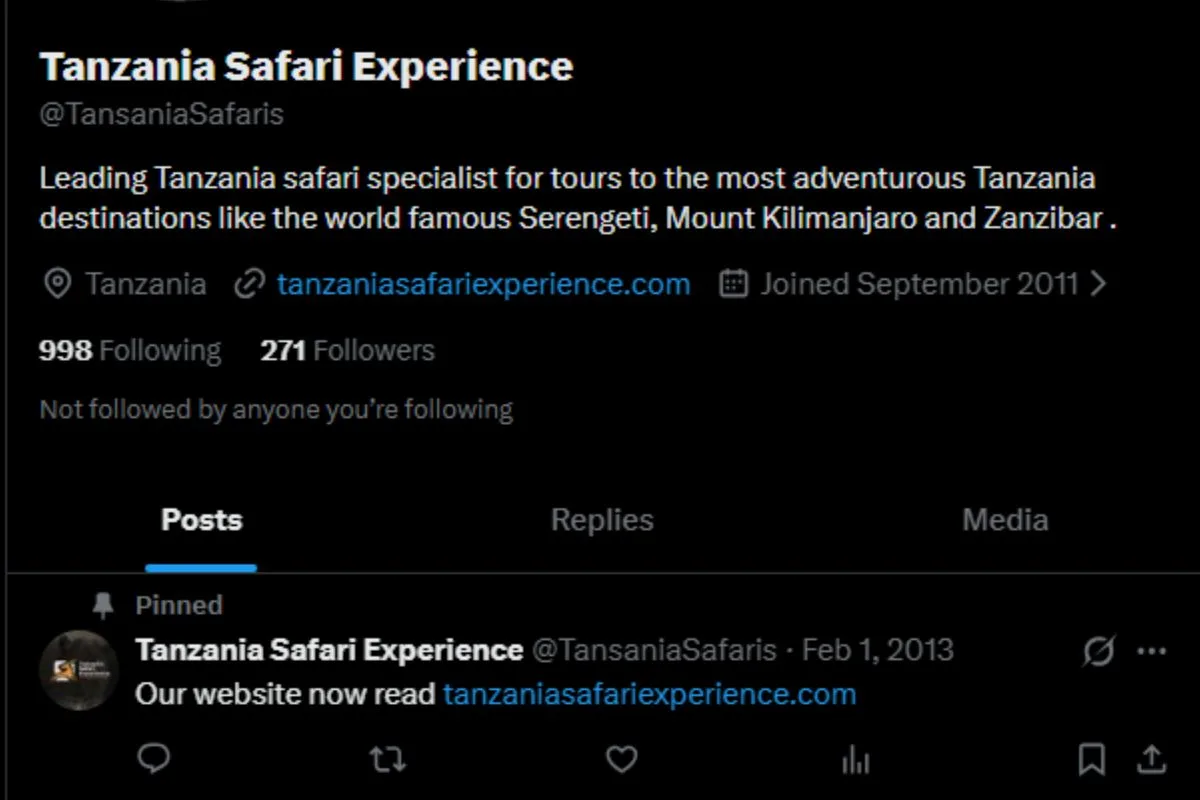Open the Media tab
Viewport: 1200px width, 800px height.
pos(1005,520)
